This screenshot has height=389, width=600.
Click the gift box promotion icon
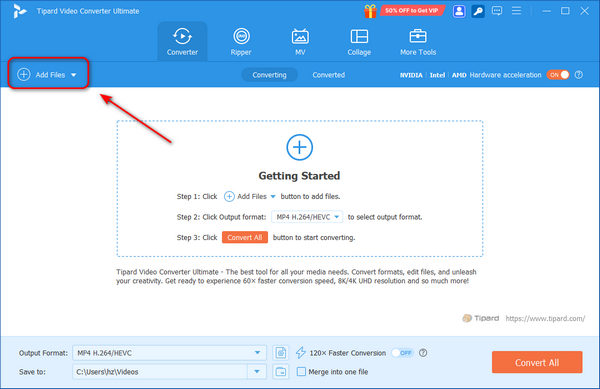(370, 11)
